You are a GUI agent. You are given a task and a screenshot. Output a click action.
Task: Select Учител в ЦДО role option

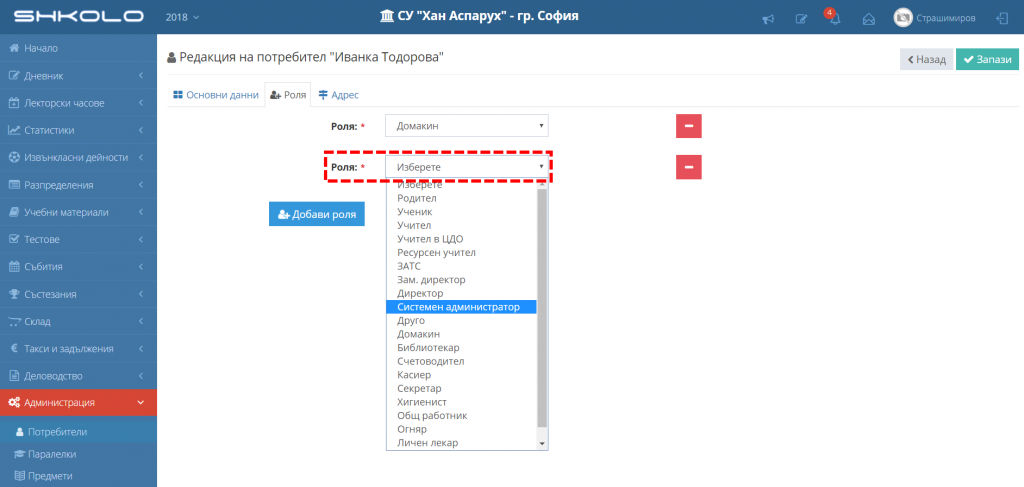pos(461,238)
